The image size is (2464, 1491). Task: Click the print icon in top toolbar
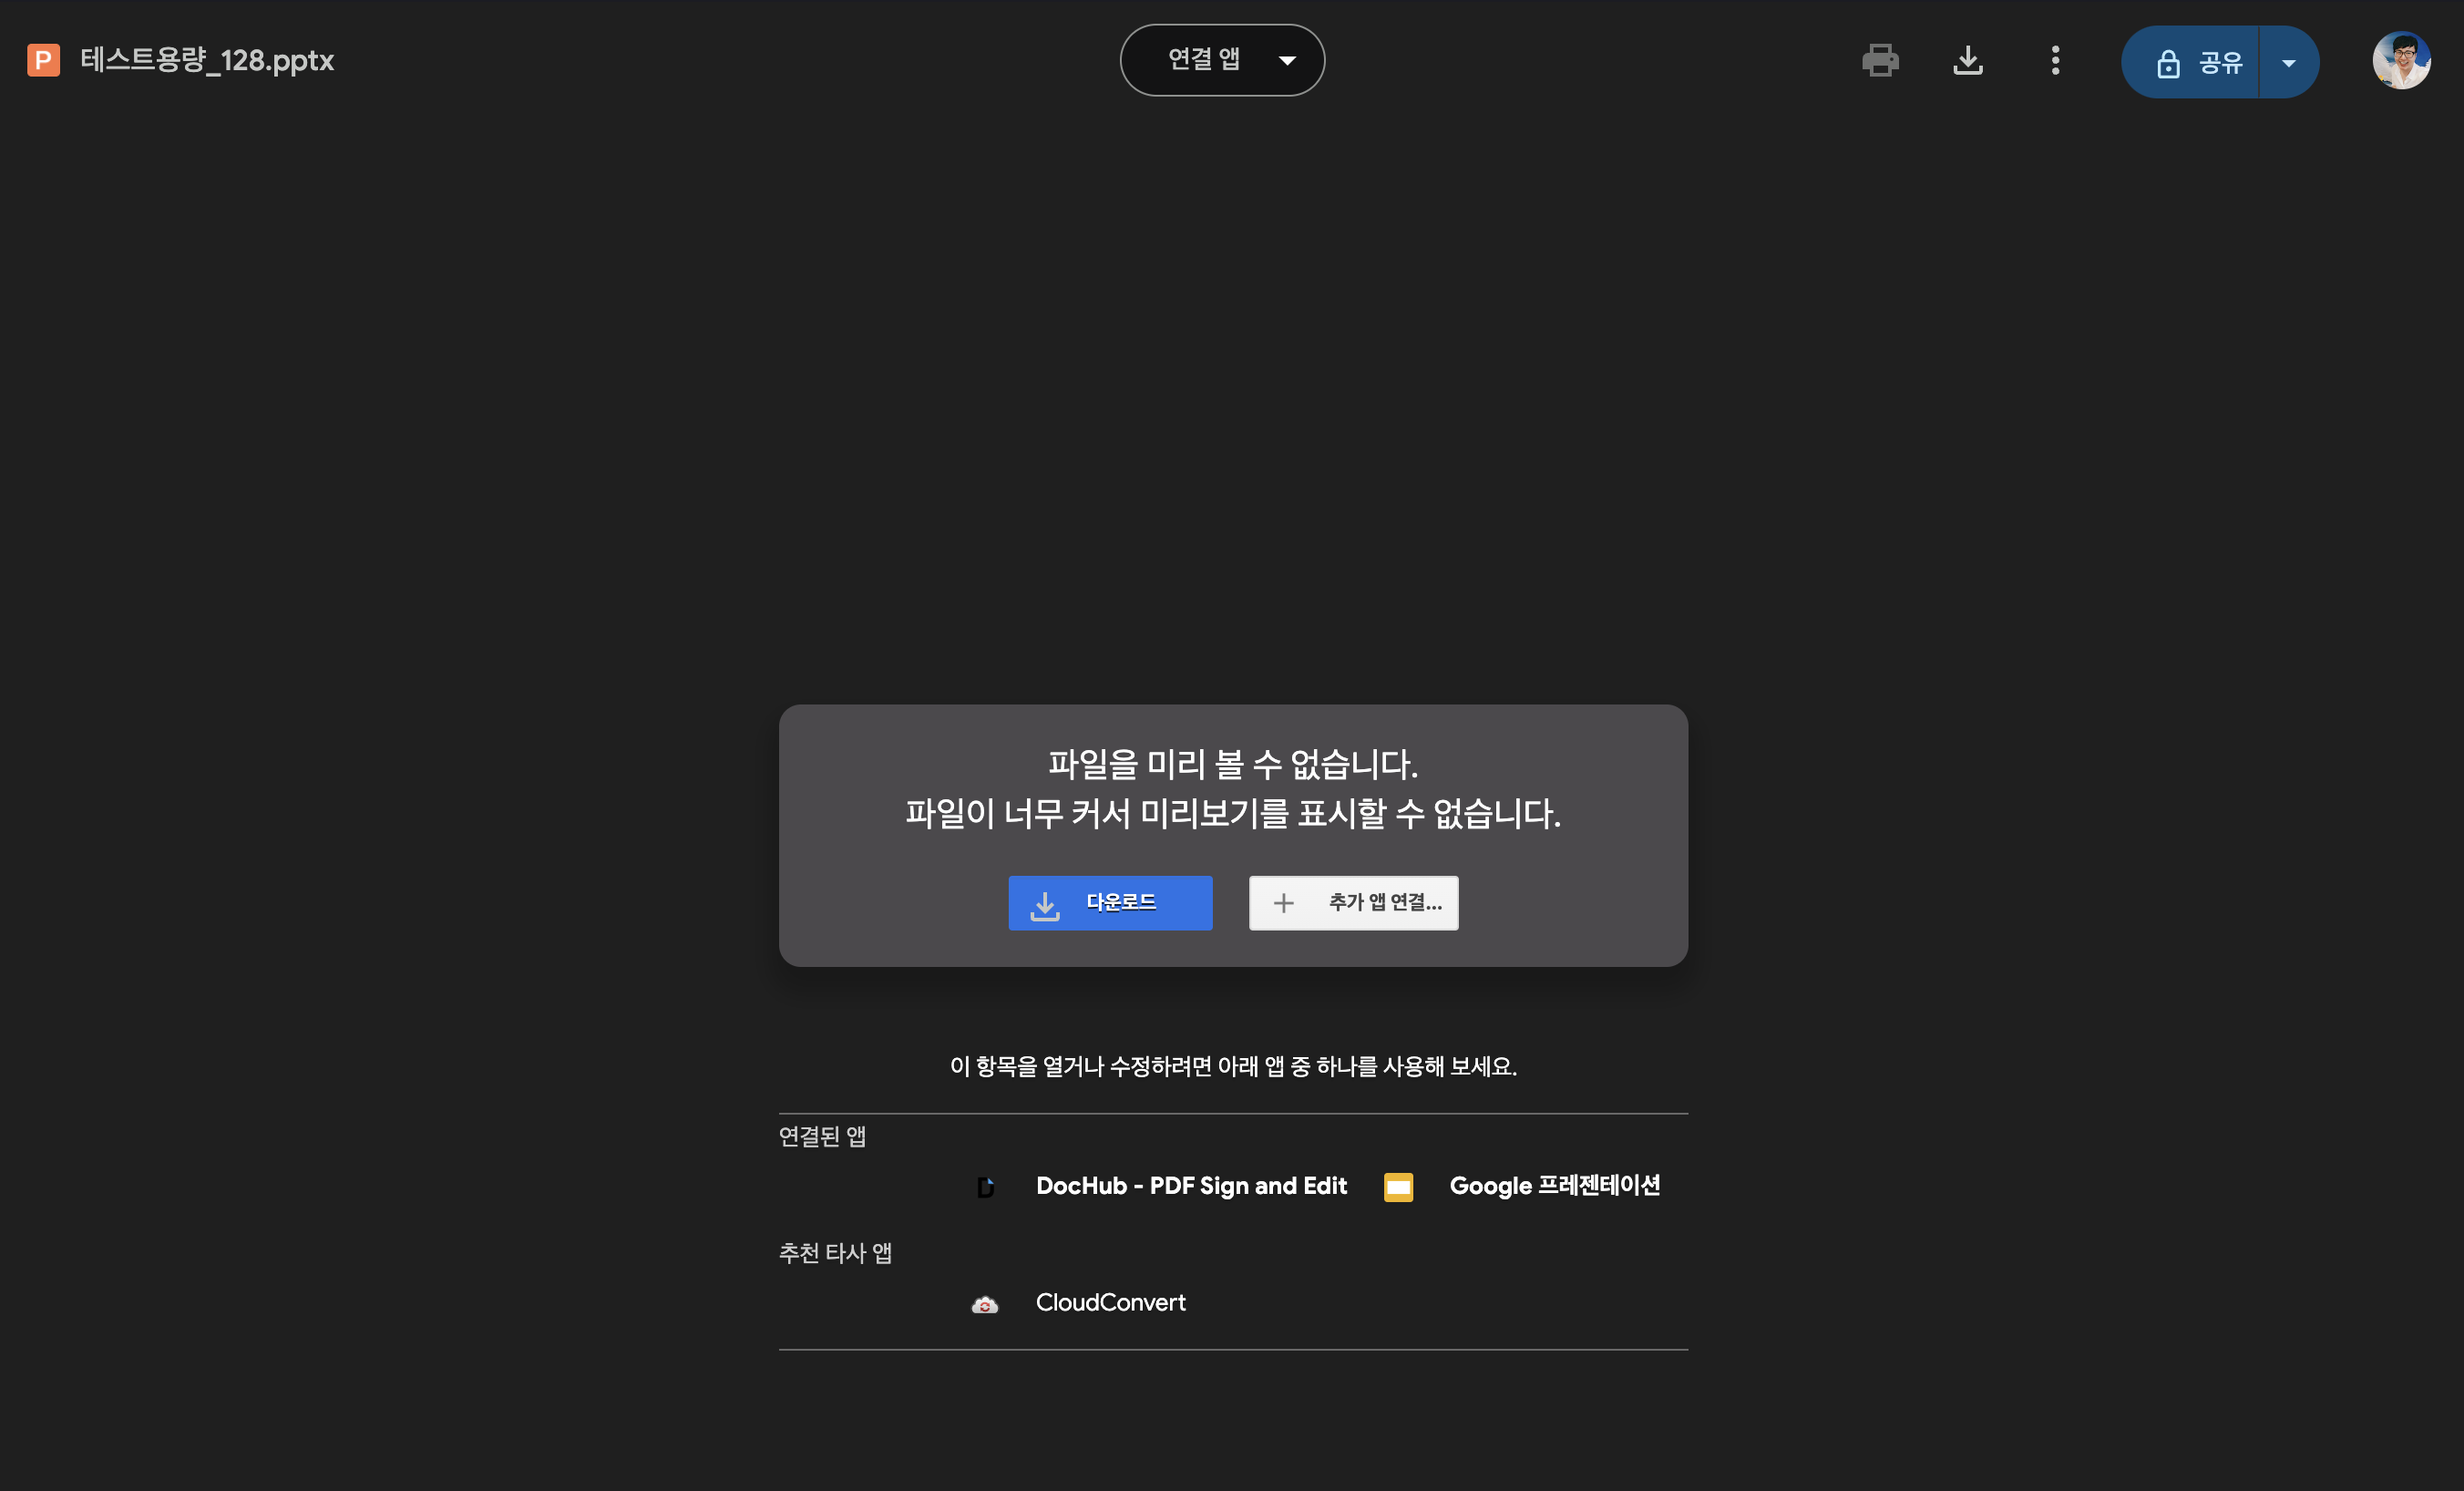tap(1880, 61)
